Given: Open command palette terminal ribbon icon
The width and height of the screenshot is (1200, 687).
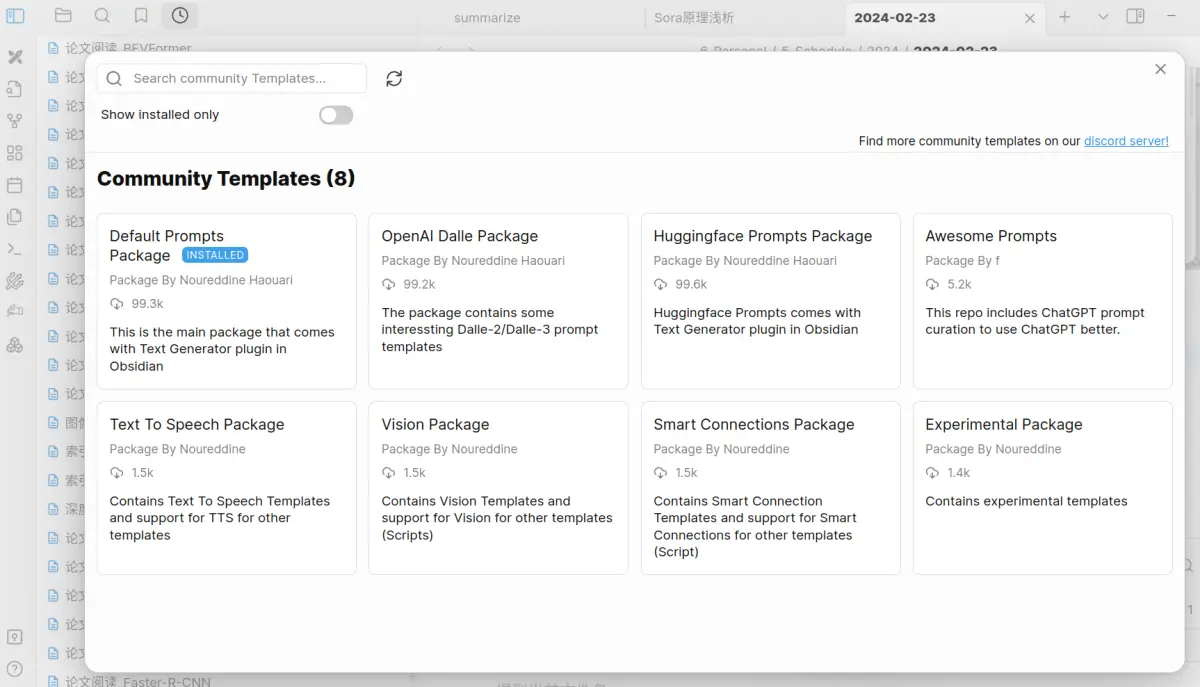Looking at the screenshot, I should tap(15, 249).
